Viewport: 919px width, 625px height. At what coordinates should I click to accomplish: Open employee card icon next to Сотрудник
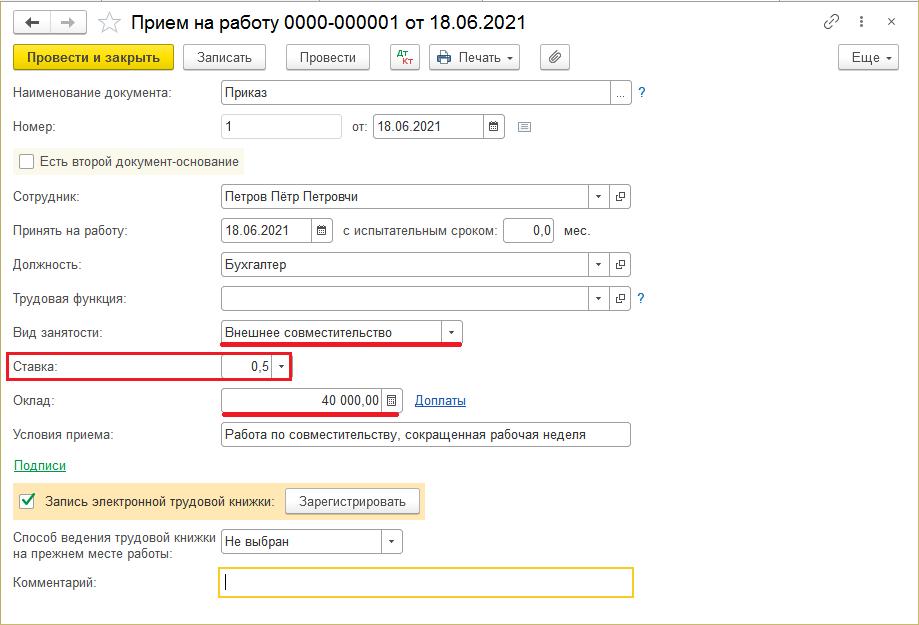(x=620, y=197)
